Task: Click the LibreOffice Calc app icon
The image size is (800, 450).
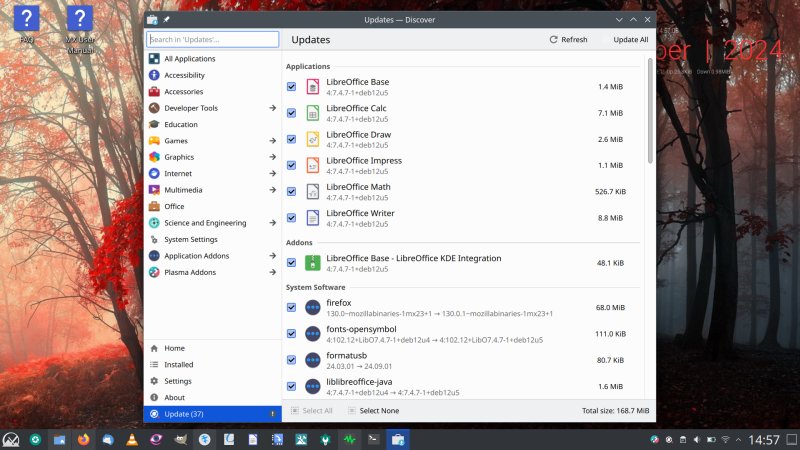Action: pyautogui.click(x=312, y=113)
